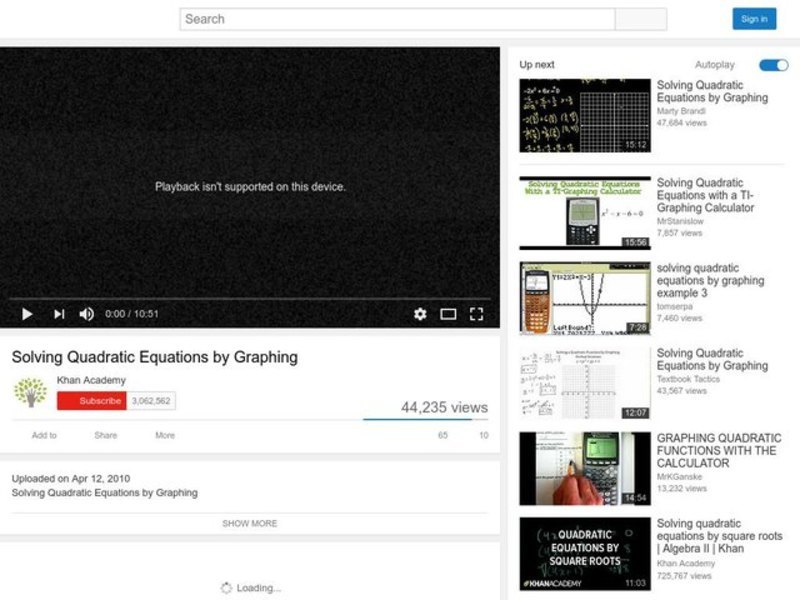
Task: Click the video progress bar
Action: 249,298
